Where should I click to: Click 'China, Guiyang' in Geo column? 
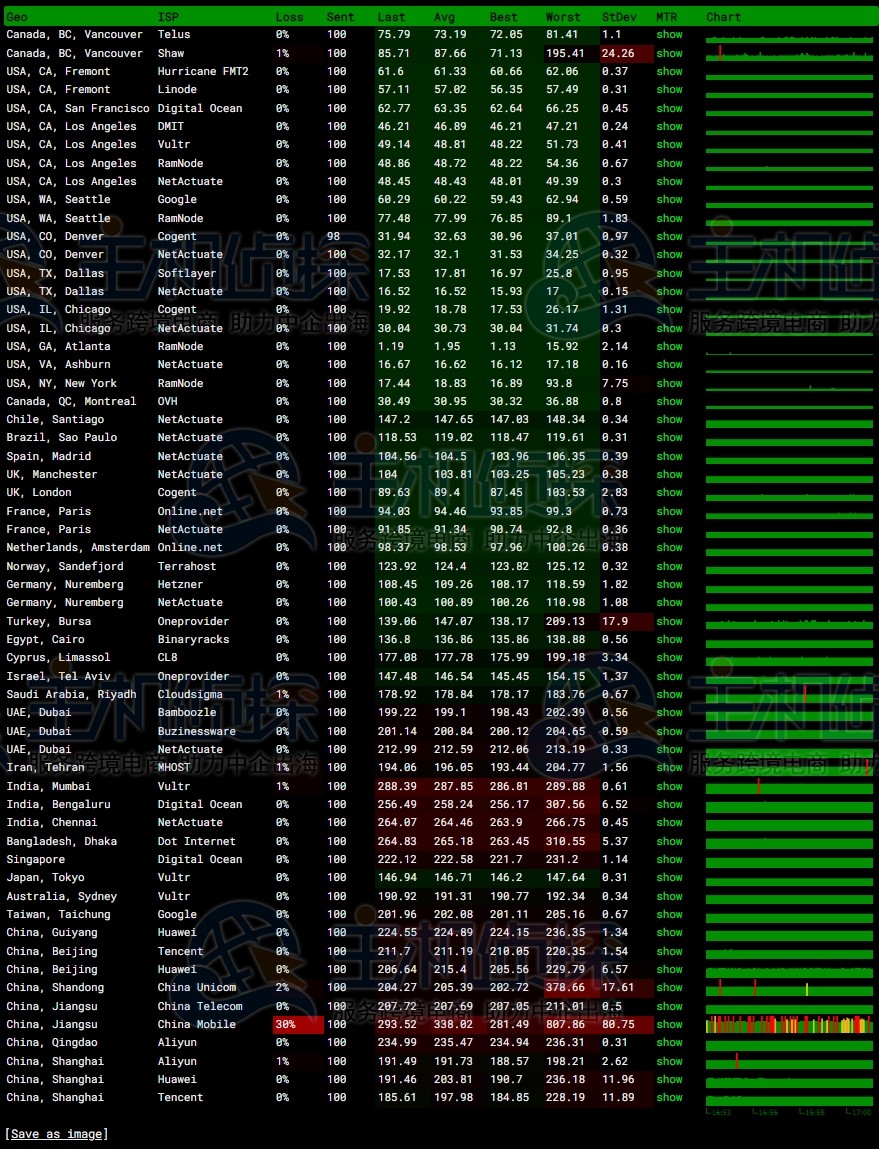(x=52, y=932)
